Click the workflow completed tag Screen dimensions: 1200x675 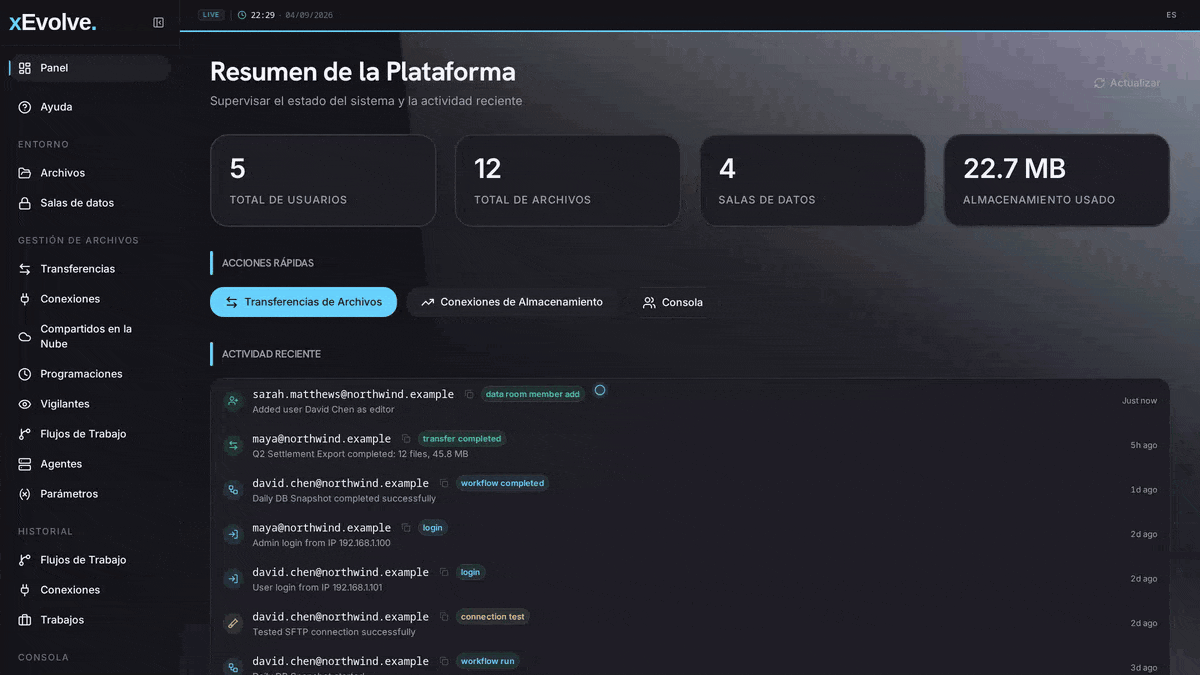502,483
